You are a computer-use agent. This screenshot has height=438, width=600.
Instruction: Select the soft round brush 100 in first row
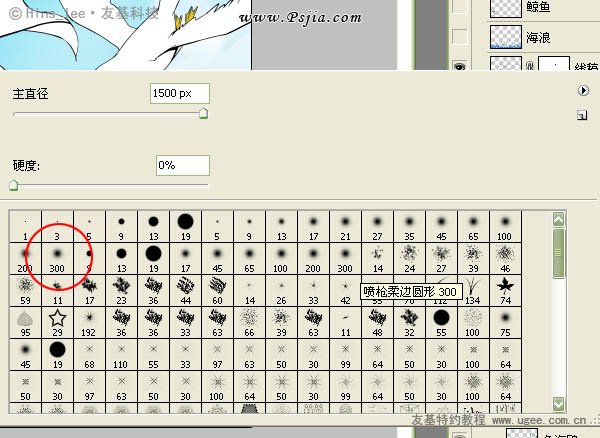[x=505, y=226]
